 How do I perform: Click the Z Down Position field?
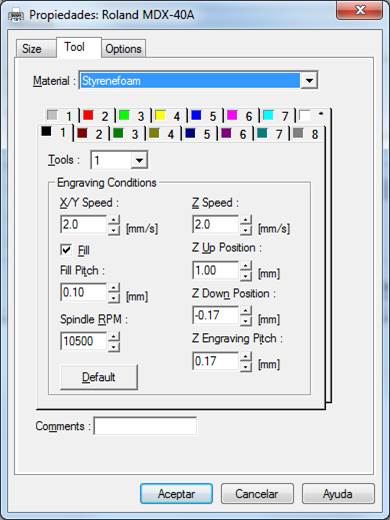[215, 315]
